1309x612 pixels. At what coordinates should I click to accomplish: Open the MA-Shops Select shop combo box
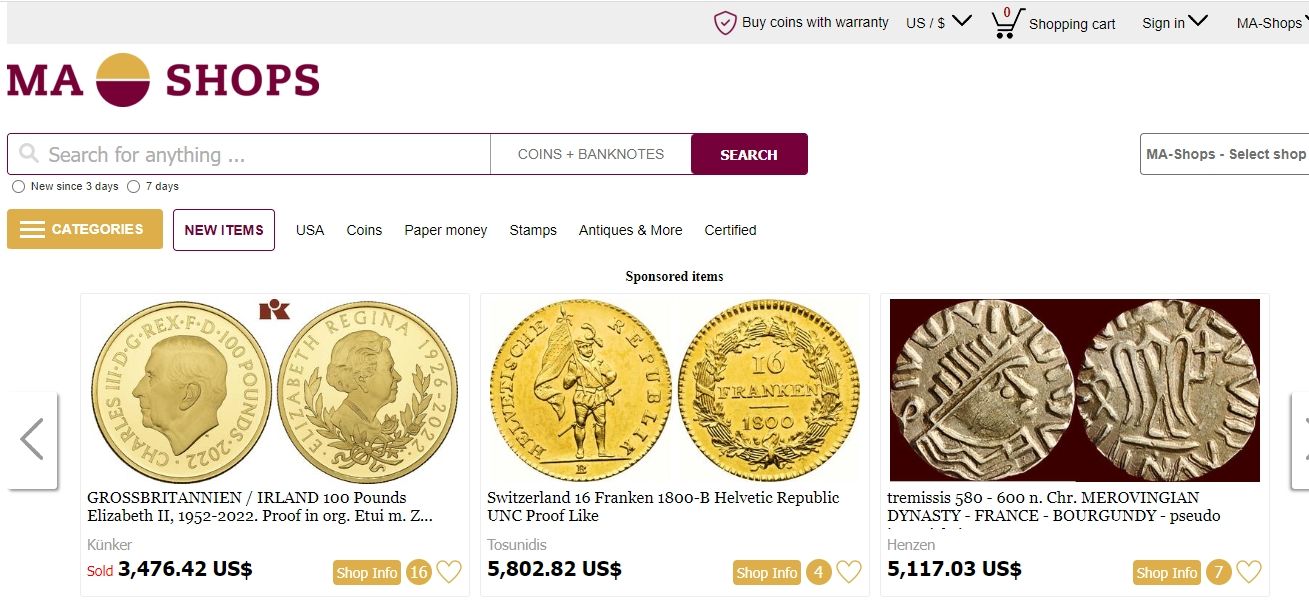pyautogui.click(x=1224, y=154)
